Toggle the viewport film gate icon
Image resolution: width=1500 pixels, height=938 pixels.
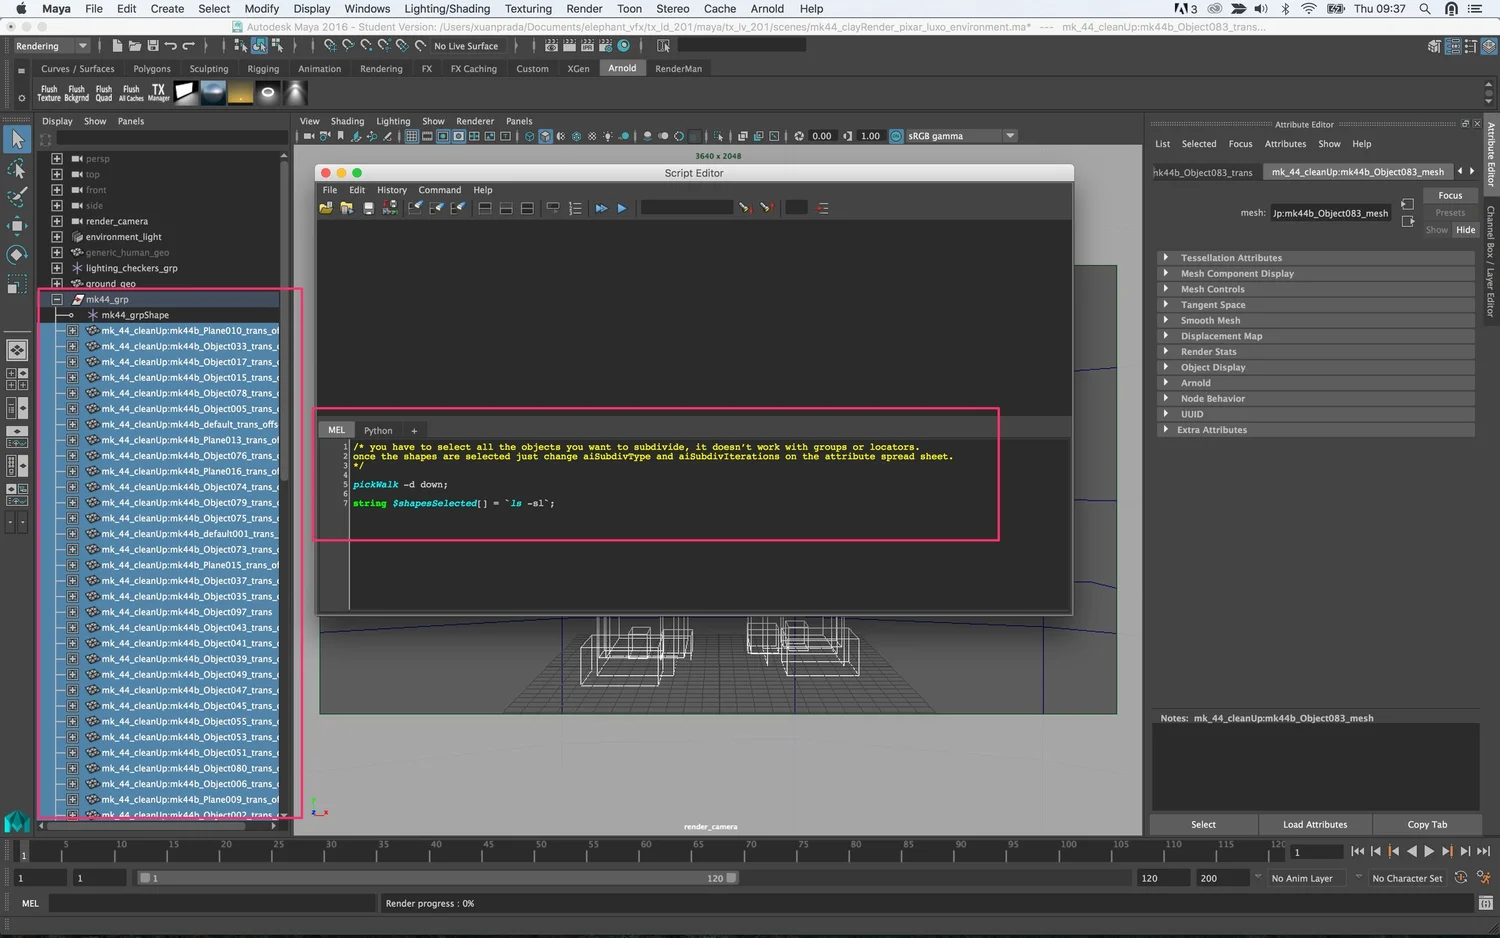coord(427,136)
